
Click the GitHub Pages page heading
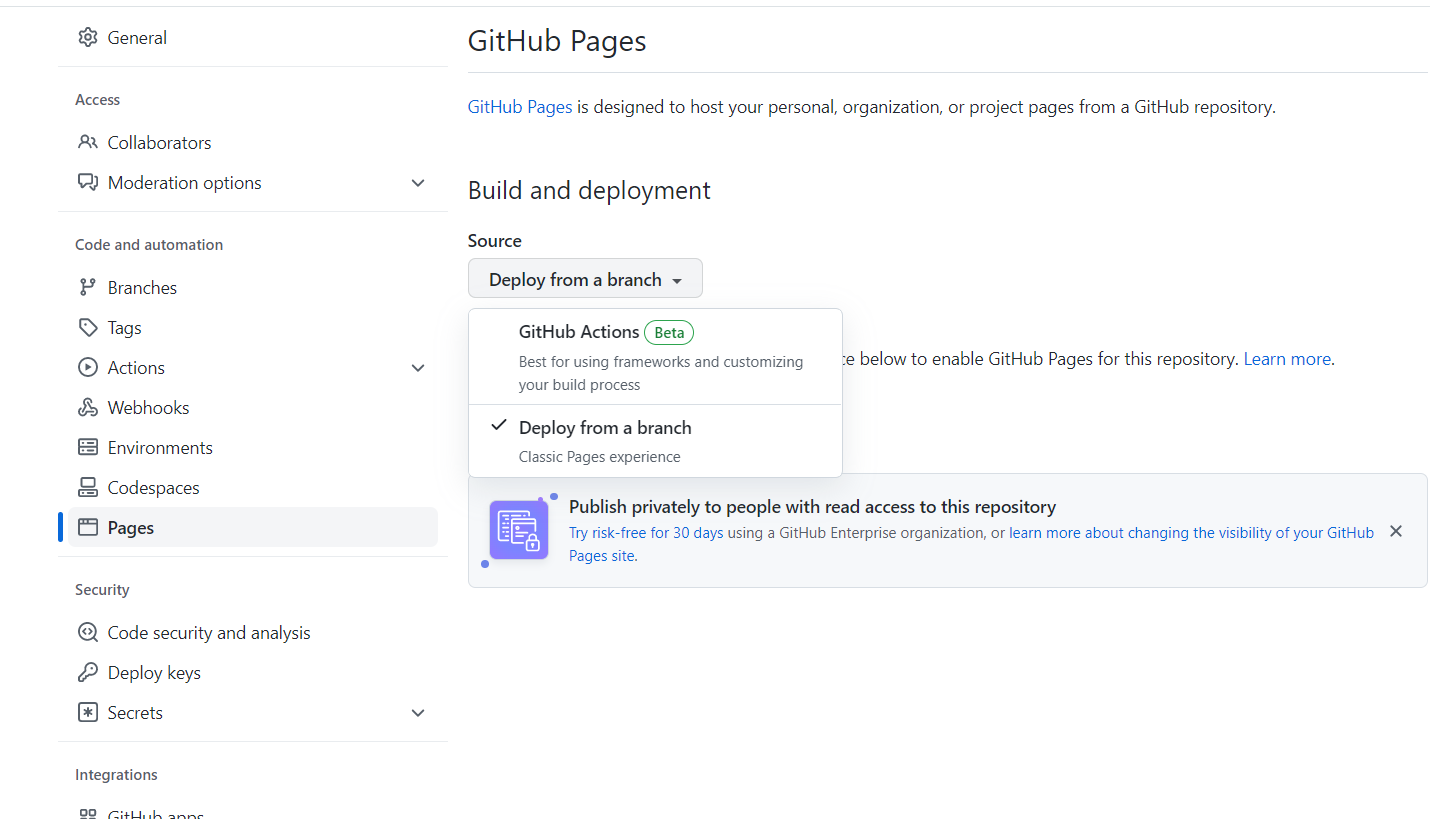[557, 41]
